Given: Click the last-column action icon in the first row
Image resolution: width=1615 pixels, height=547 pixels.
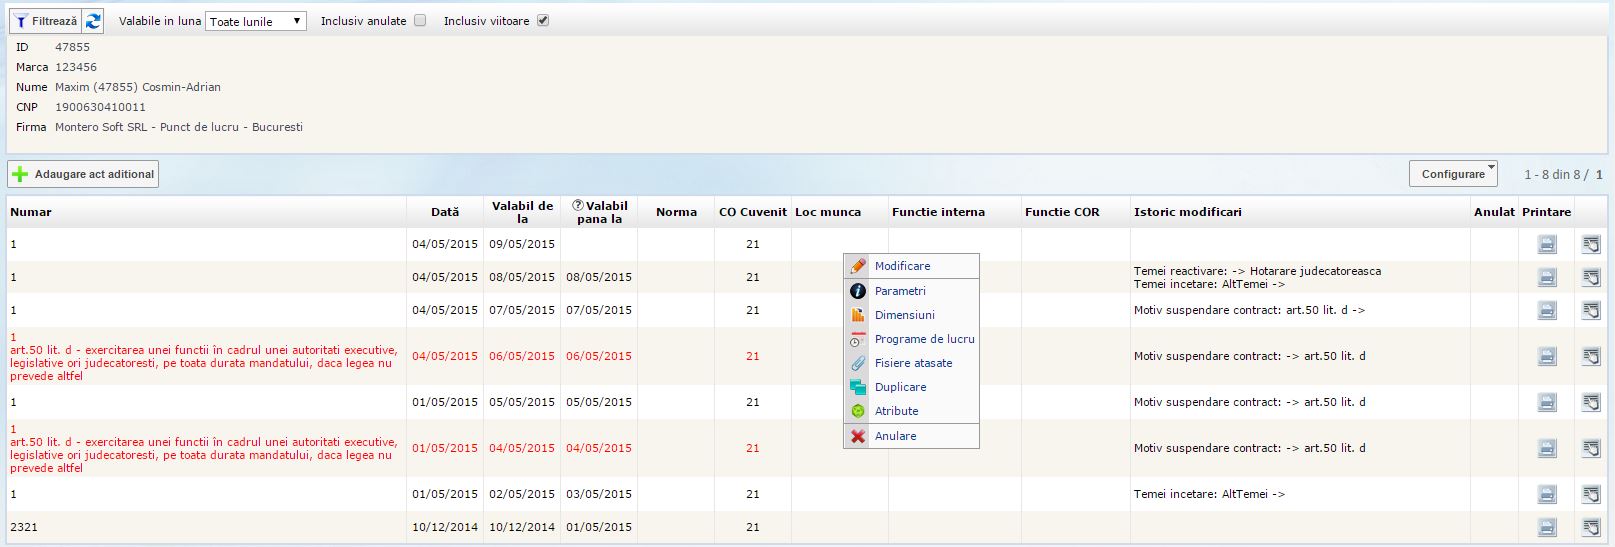Looking at the screenshot, I should [1591, 244].
